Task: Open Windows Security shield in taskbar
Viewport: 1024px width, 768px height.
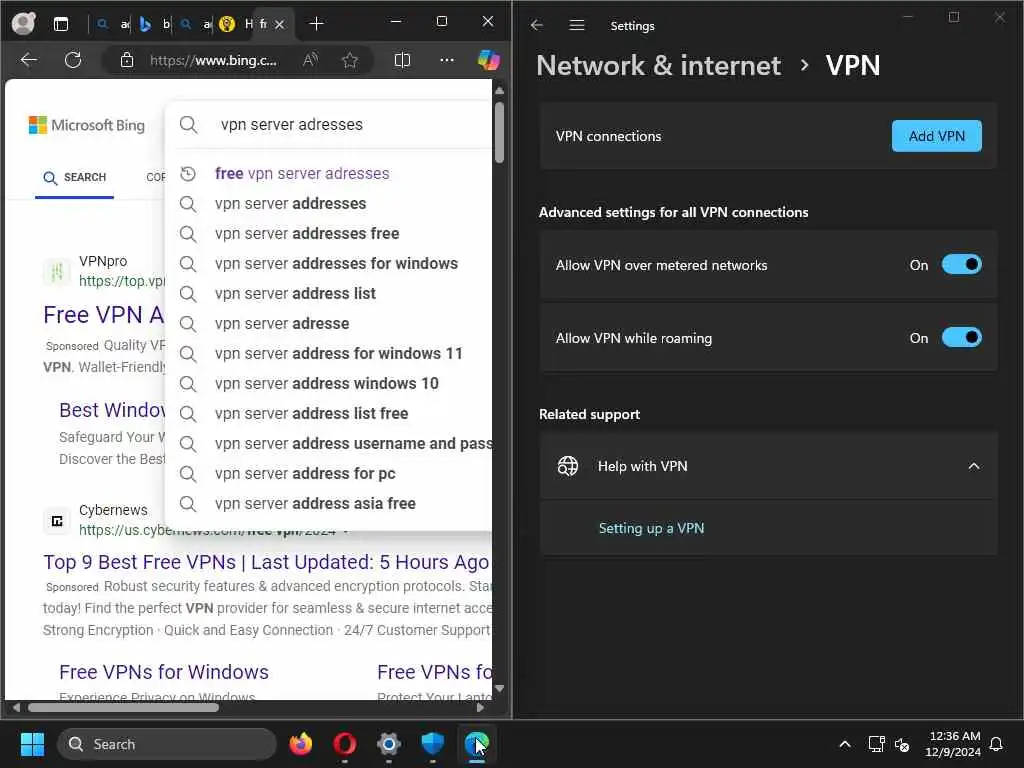Action: [x=432, y=744]
